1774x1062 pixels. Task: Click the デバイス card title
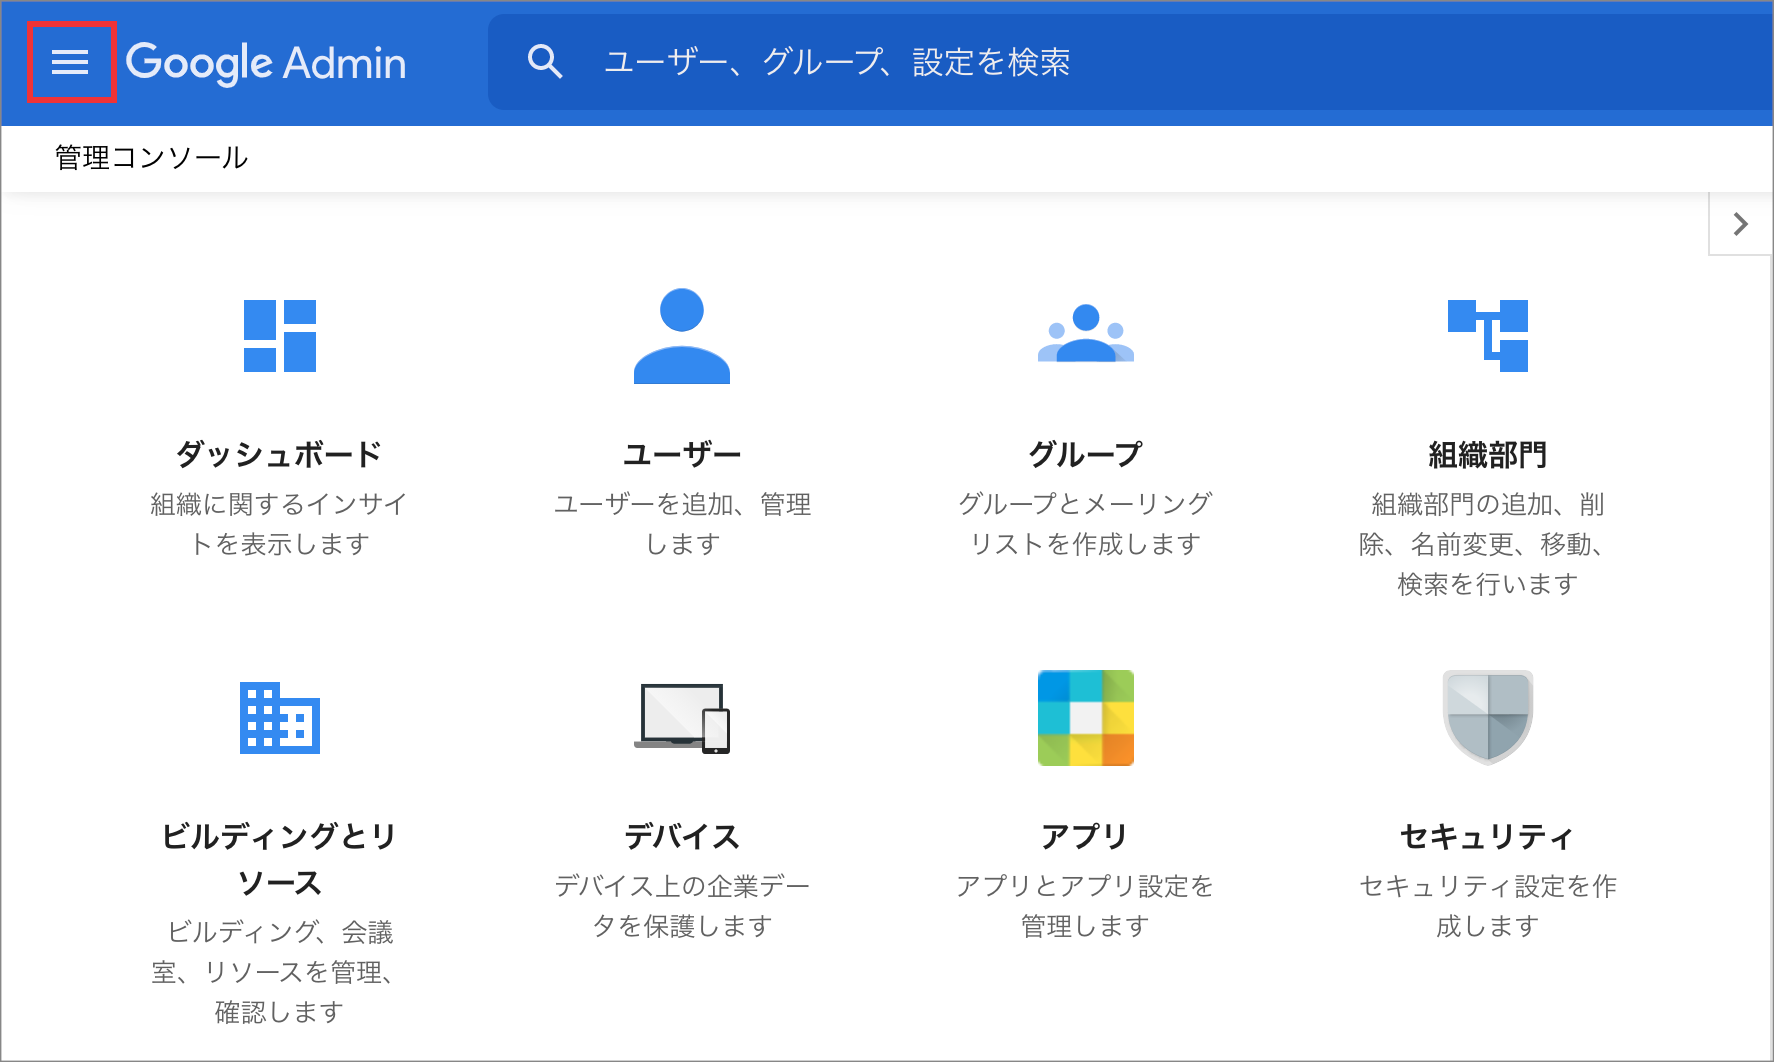click(x=682, y=836)
